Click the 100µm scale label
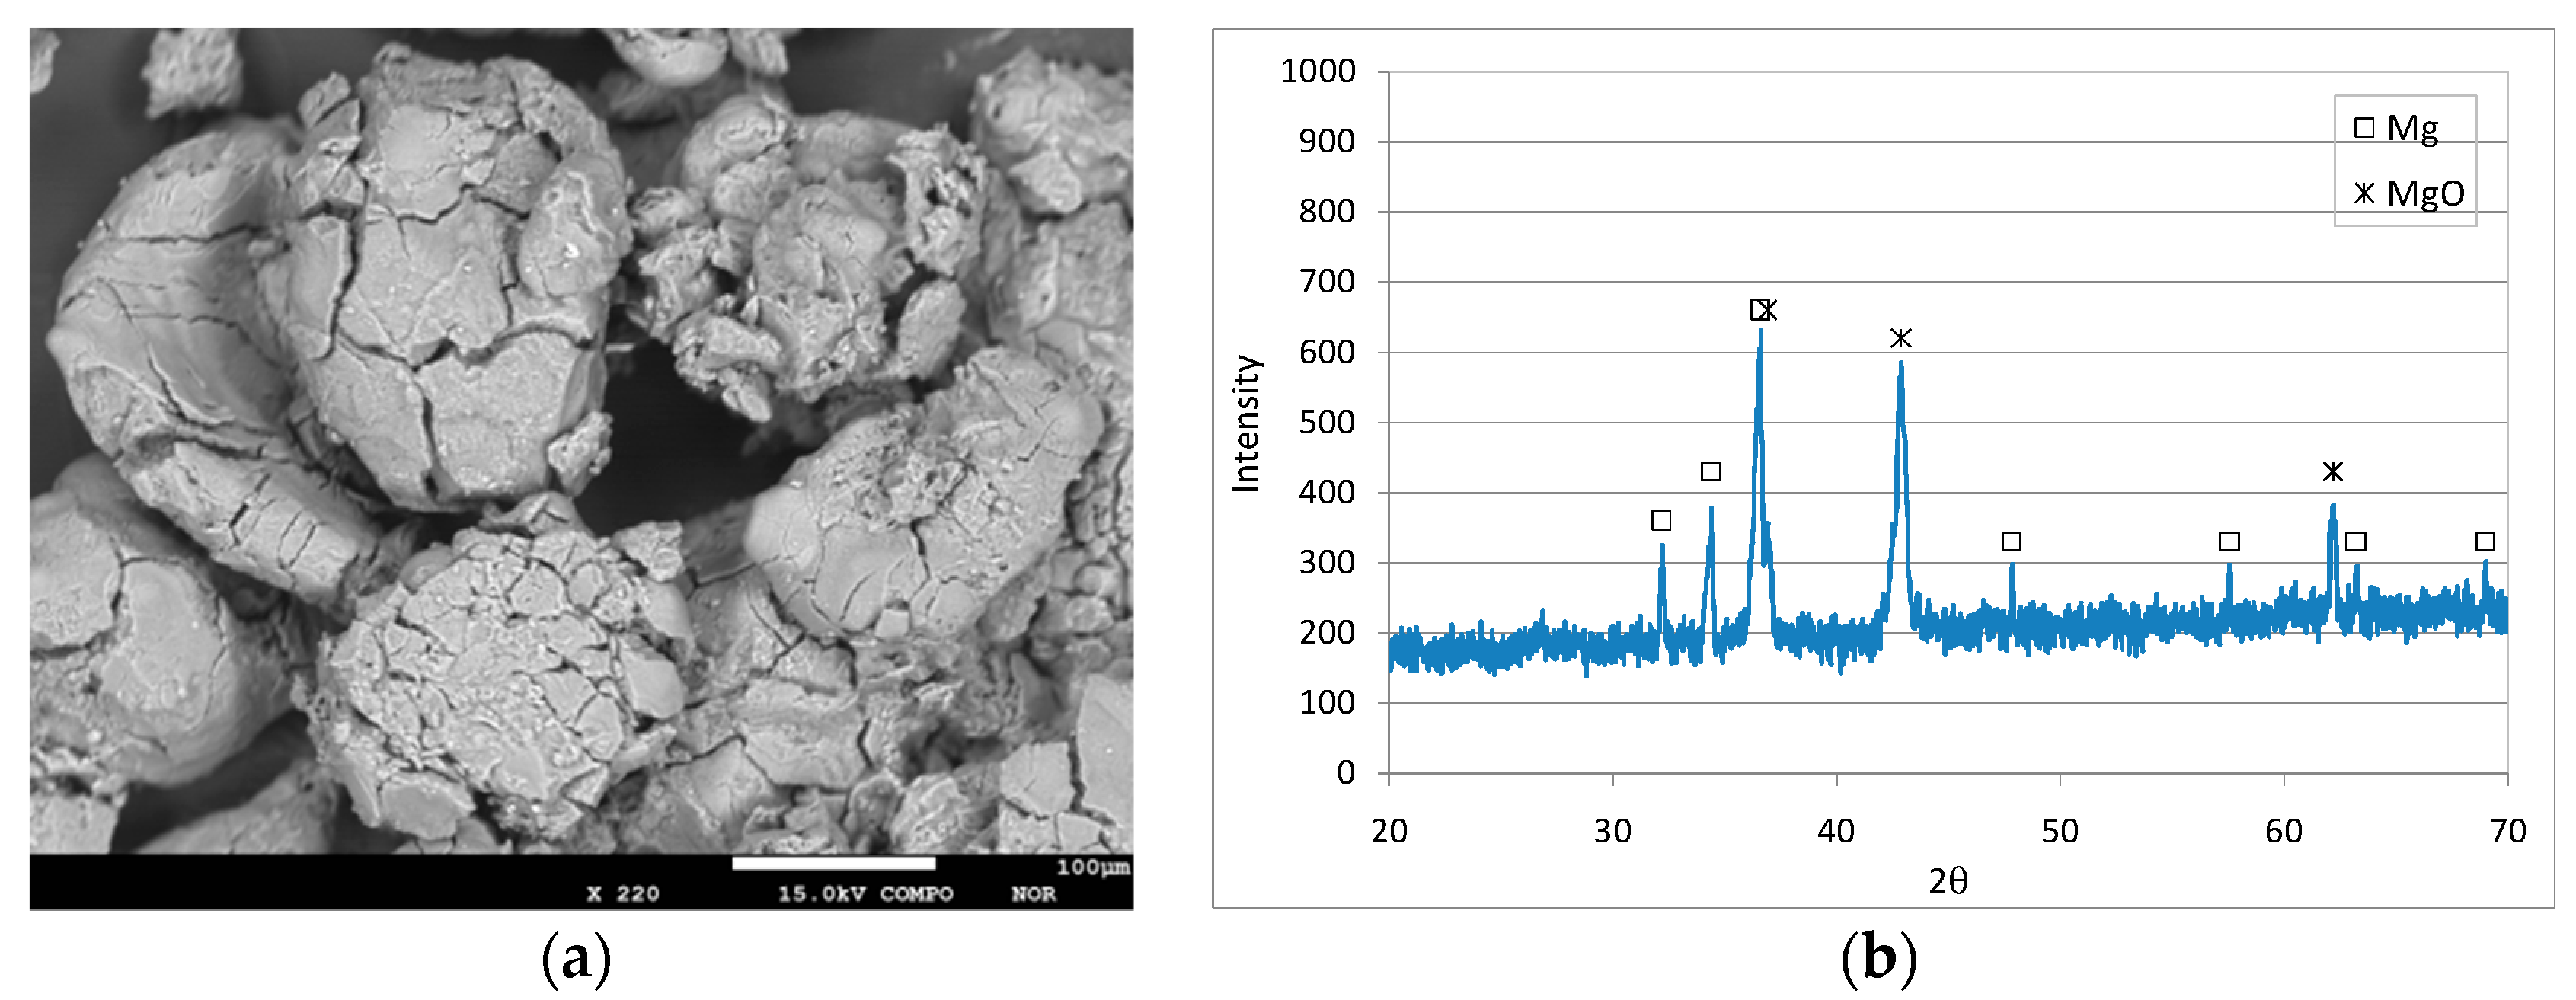Screen dimensions: 2576x1000 1093,867
